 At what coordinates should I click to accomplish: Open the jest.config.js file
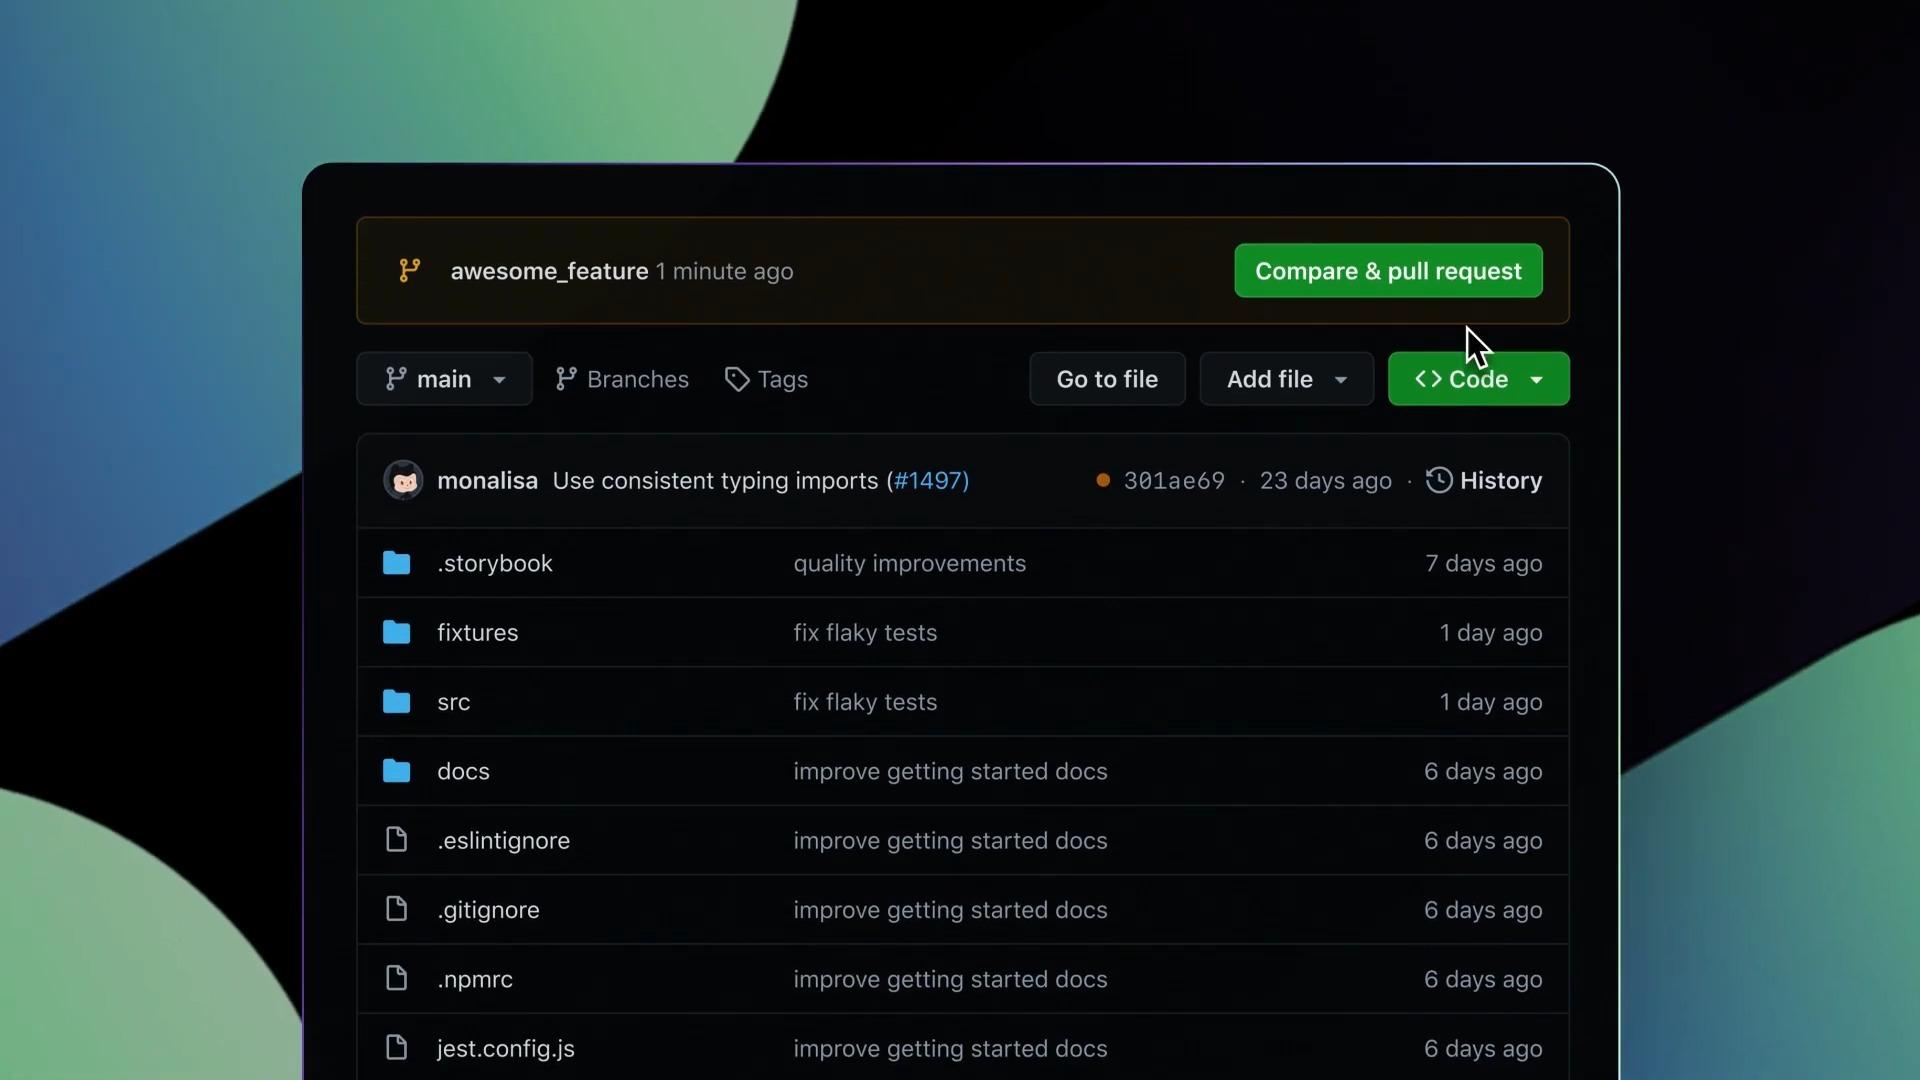[x=505, y=1049]
